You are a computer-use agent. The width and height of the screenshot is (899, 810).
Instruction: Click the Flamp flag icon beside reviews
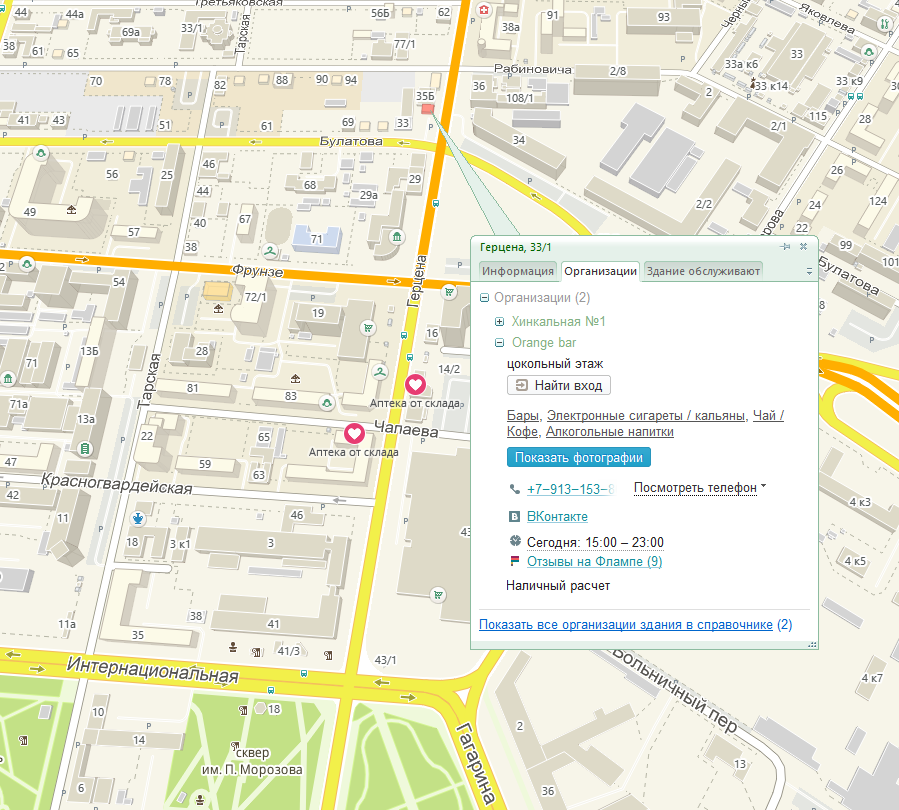pos(515,562)
